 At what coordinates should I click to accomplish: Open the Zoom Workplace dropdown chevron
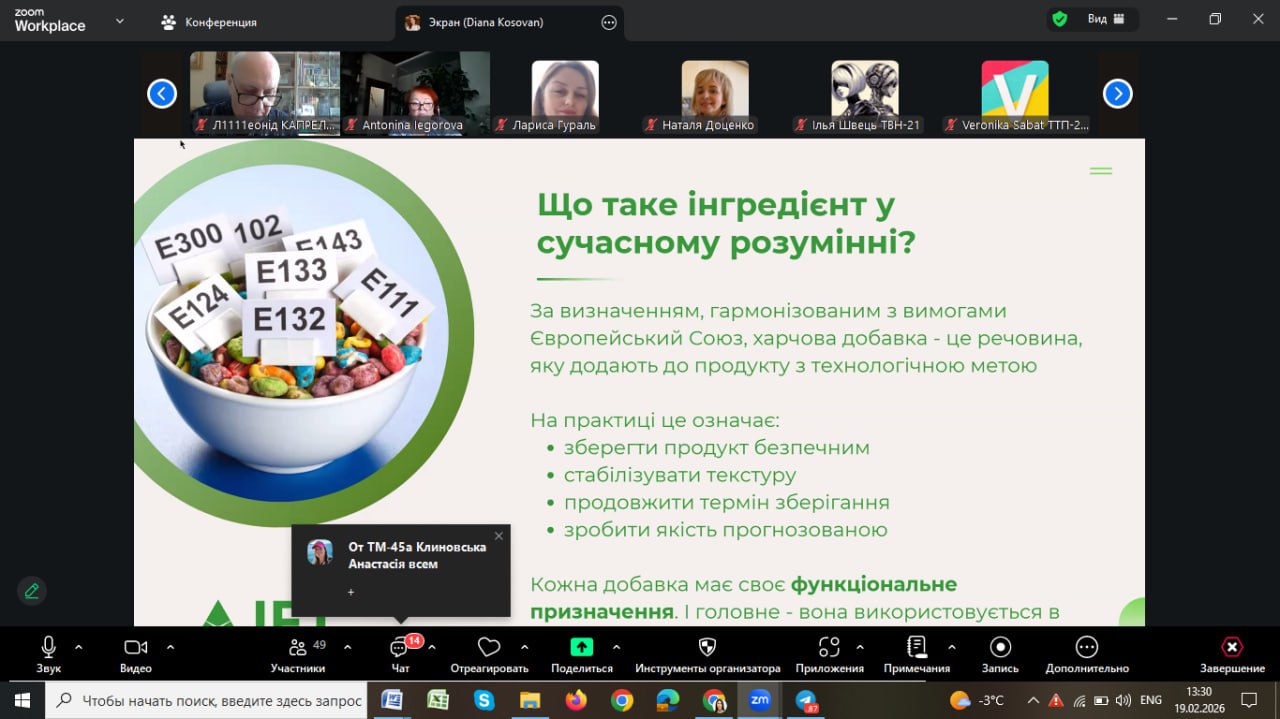[x=120, y=20]
